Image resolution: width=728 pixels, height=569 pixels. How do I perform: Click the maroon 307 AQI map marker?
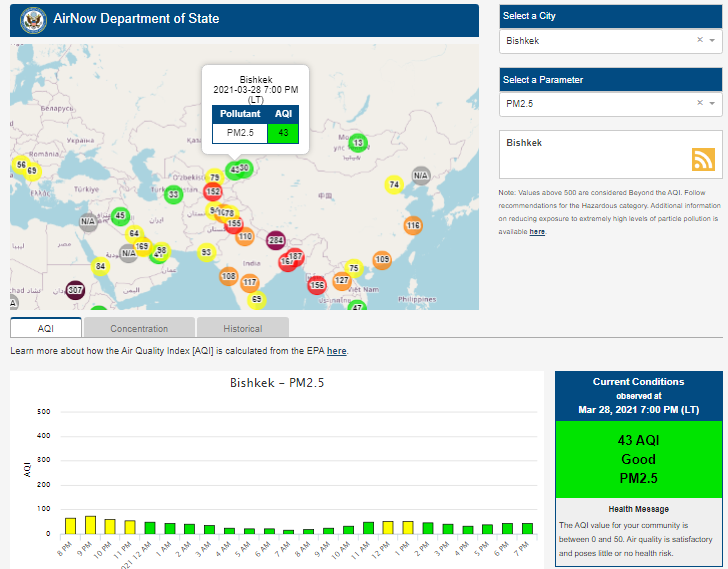click(x=74, y=290)
